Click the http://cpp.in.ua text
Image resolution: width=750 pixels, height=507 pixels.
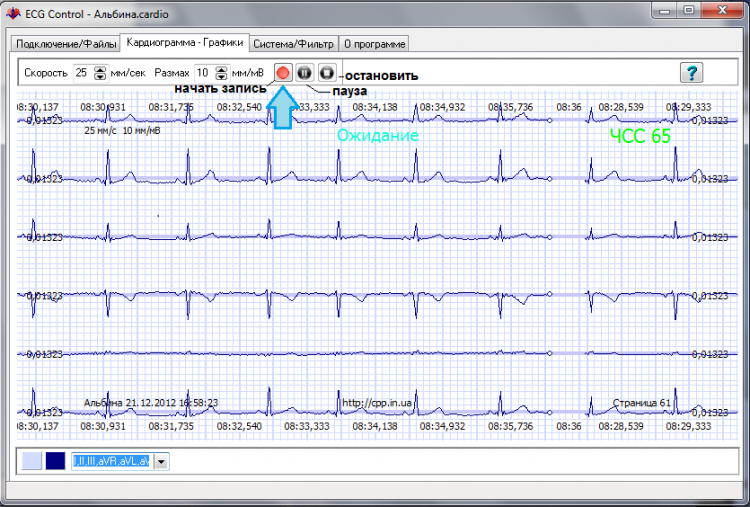click(x=377, y=403)
